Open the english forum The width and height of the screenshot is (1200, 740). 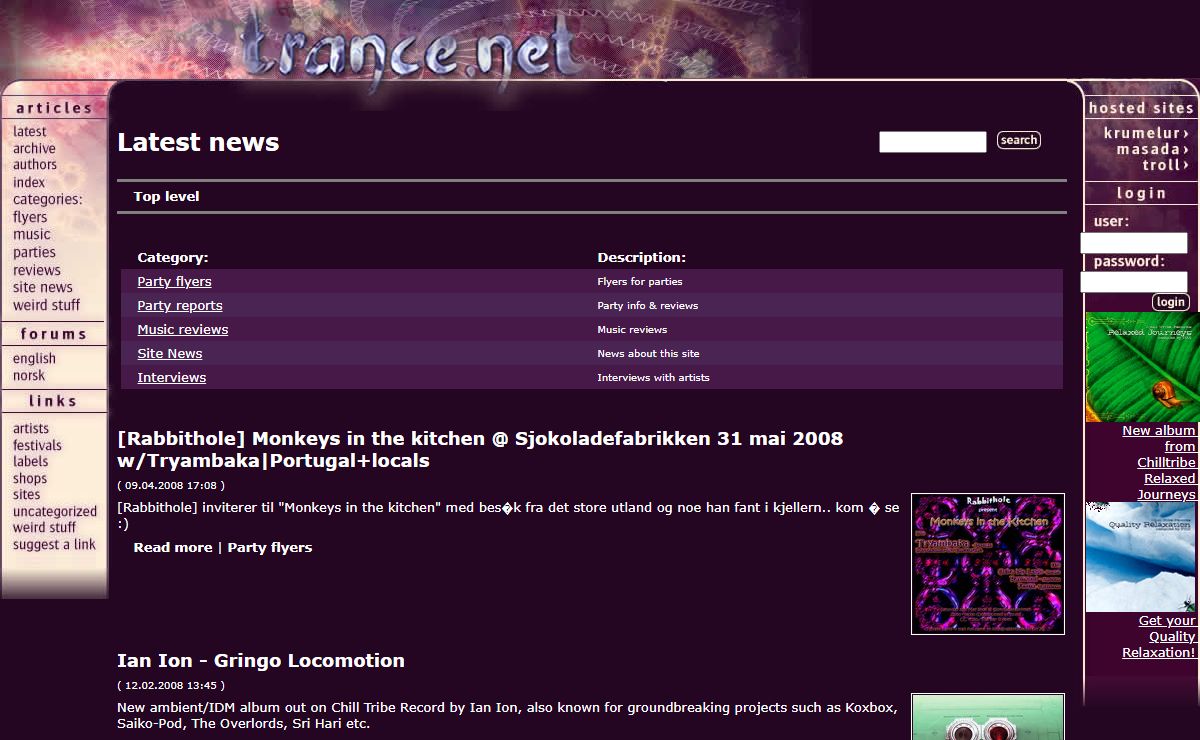[34, 358]
